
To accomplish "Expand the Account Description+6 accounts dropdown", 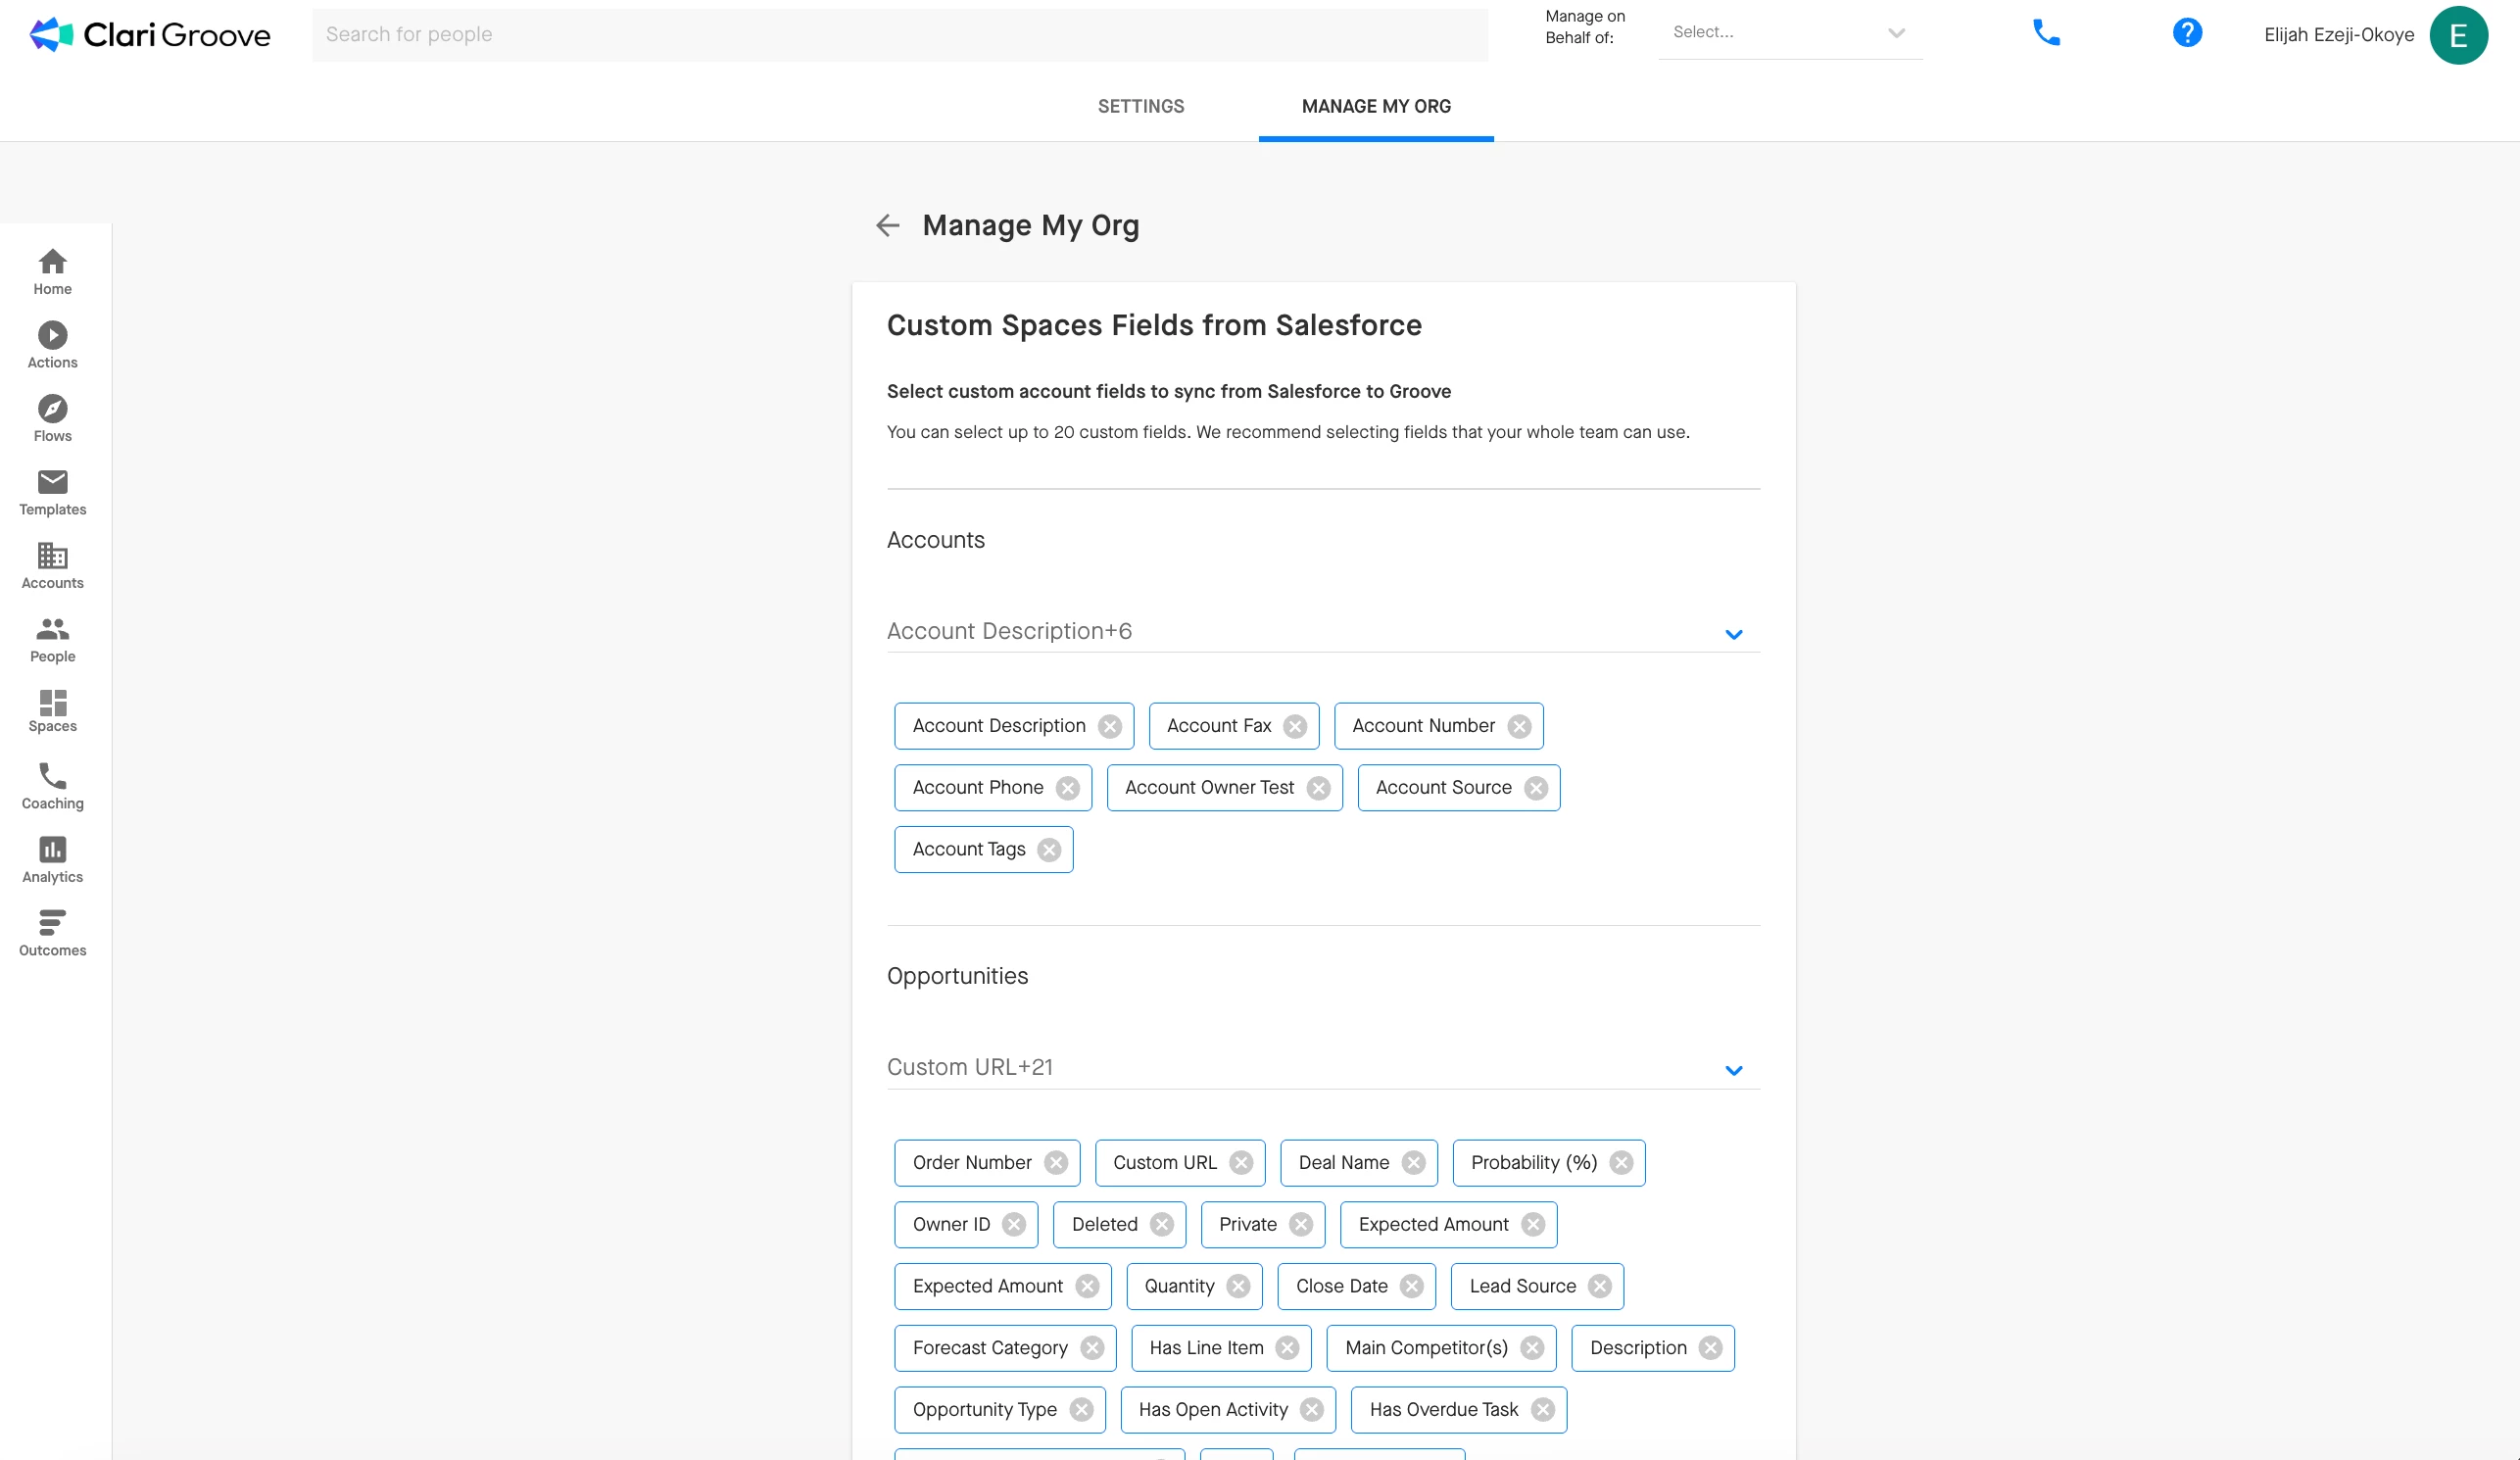I will (x=1733, y=634).
